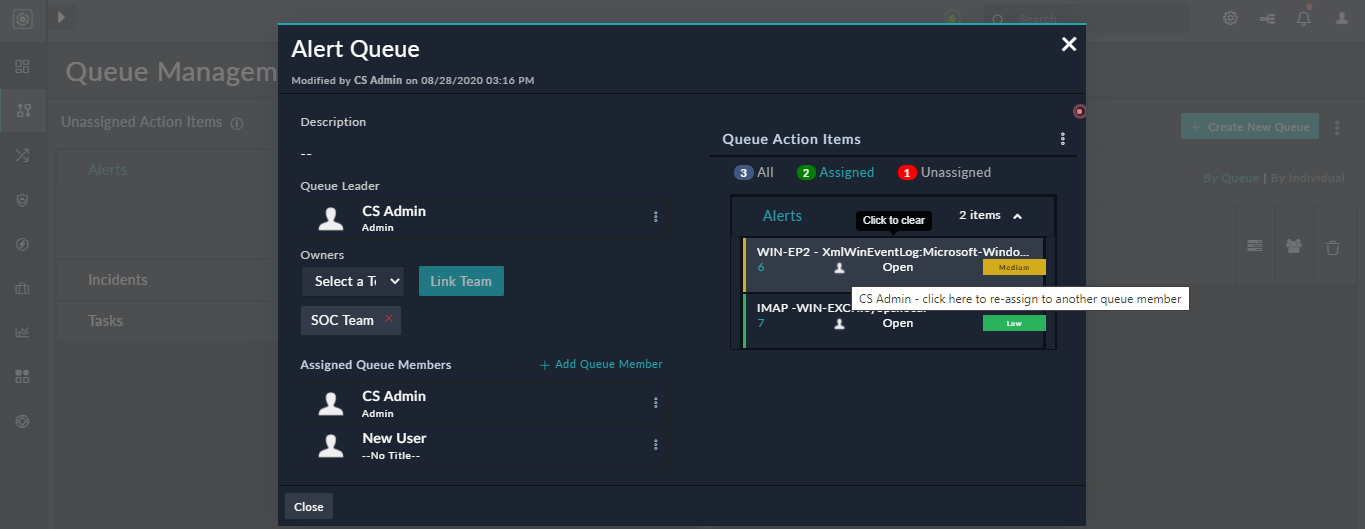Open the Dashboard icon in left sidebar
Image resolution: width=1365 pixels, height=529 pixels.
[x=22, y=67]
